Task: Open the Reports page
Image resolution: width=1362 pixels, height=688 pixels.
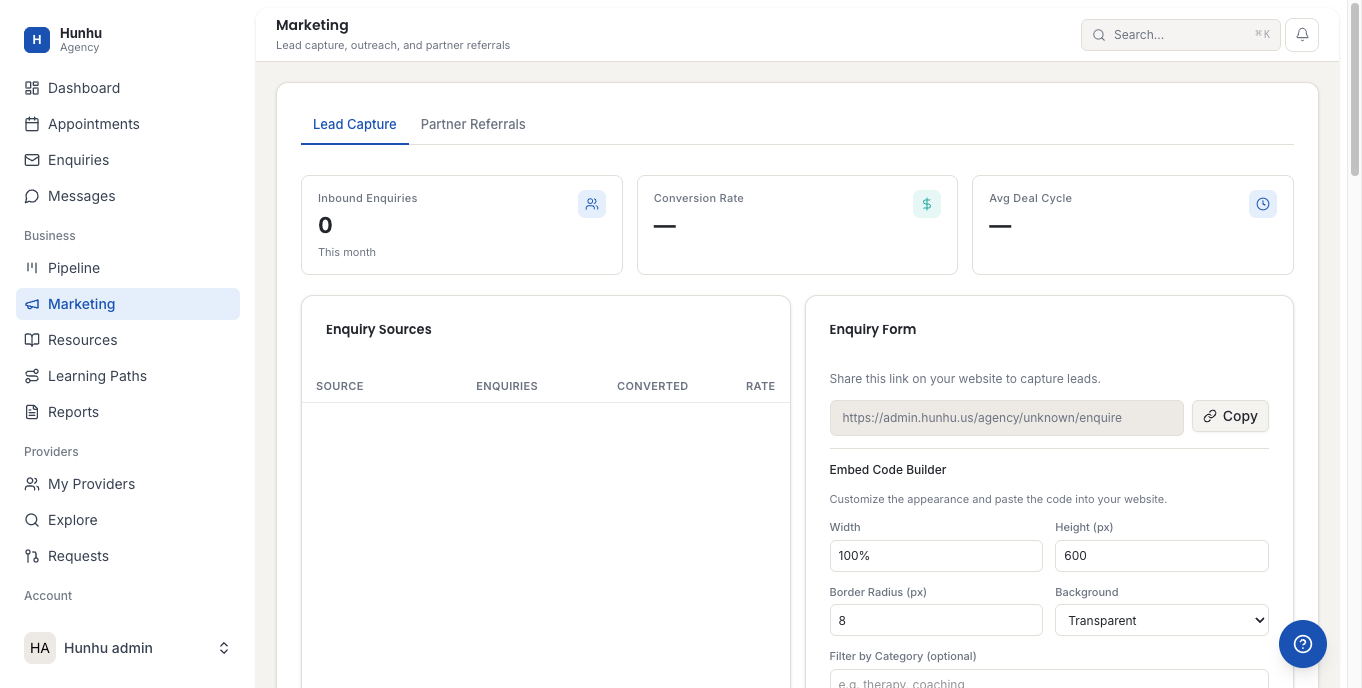Action: [x=128, y=412]
